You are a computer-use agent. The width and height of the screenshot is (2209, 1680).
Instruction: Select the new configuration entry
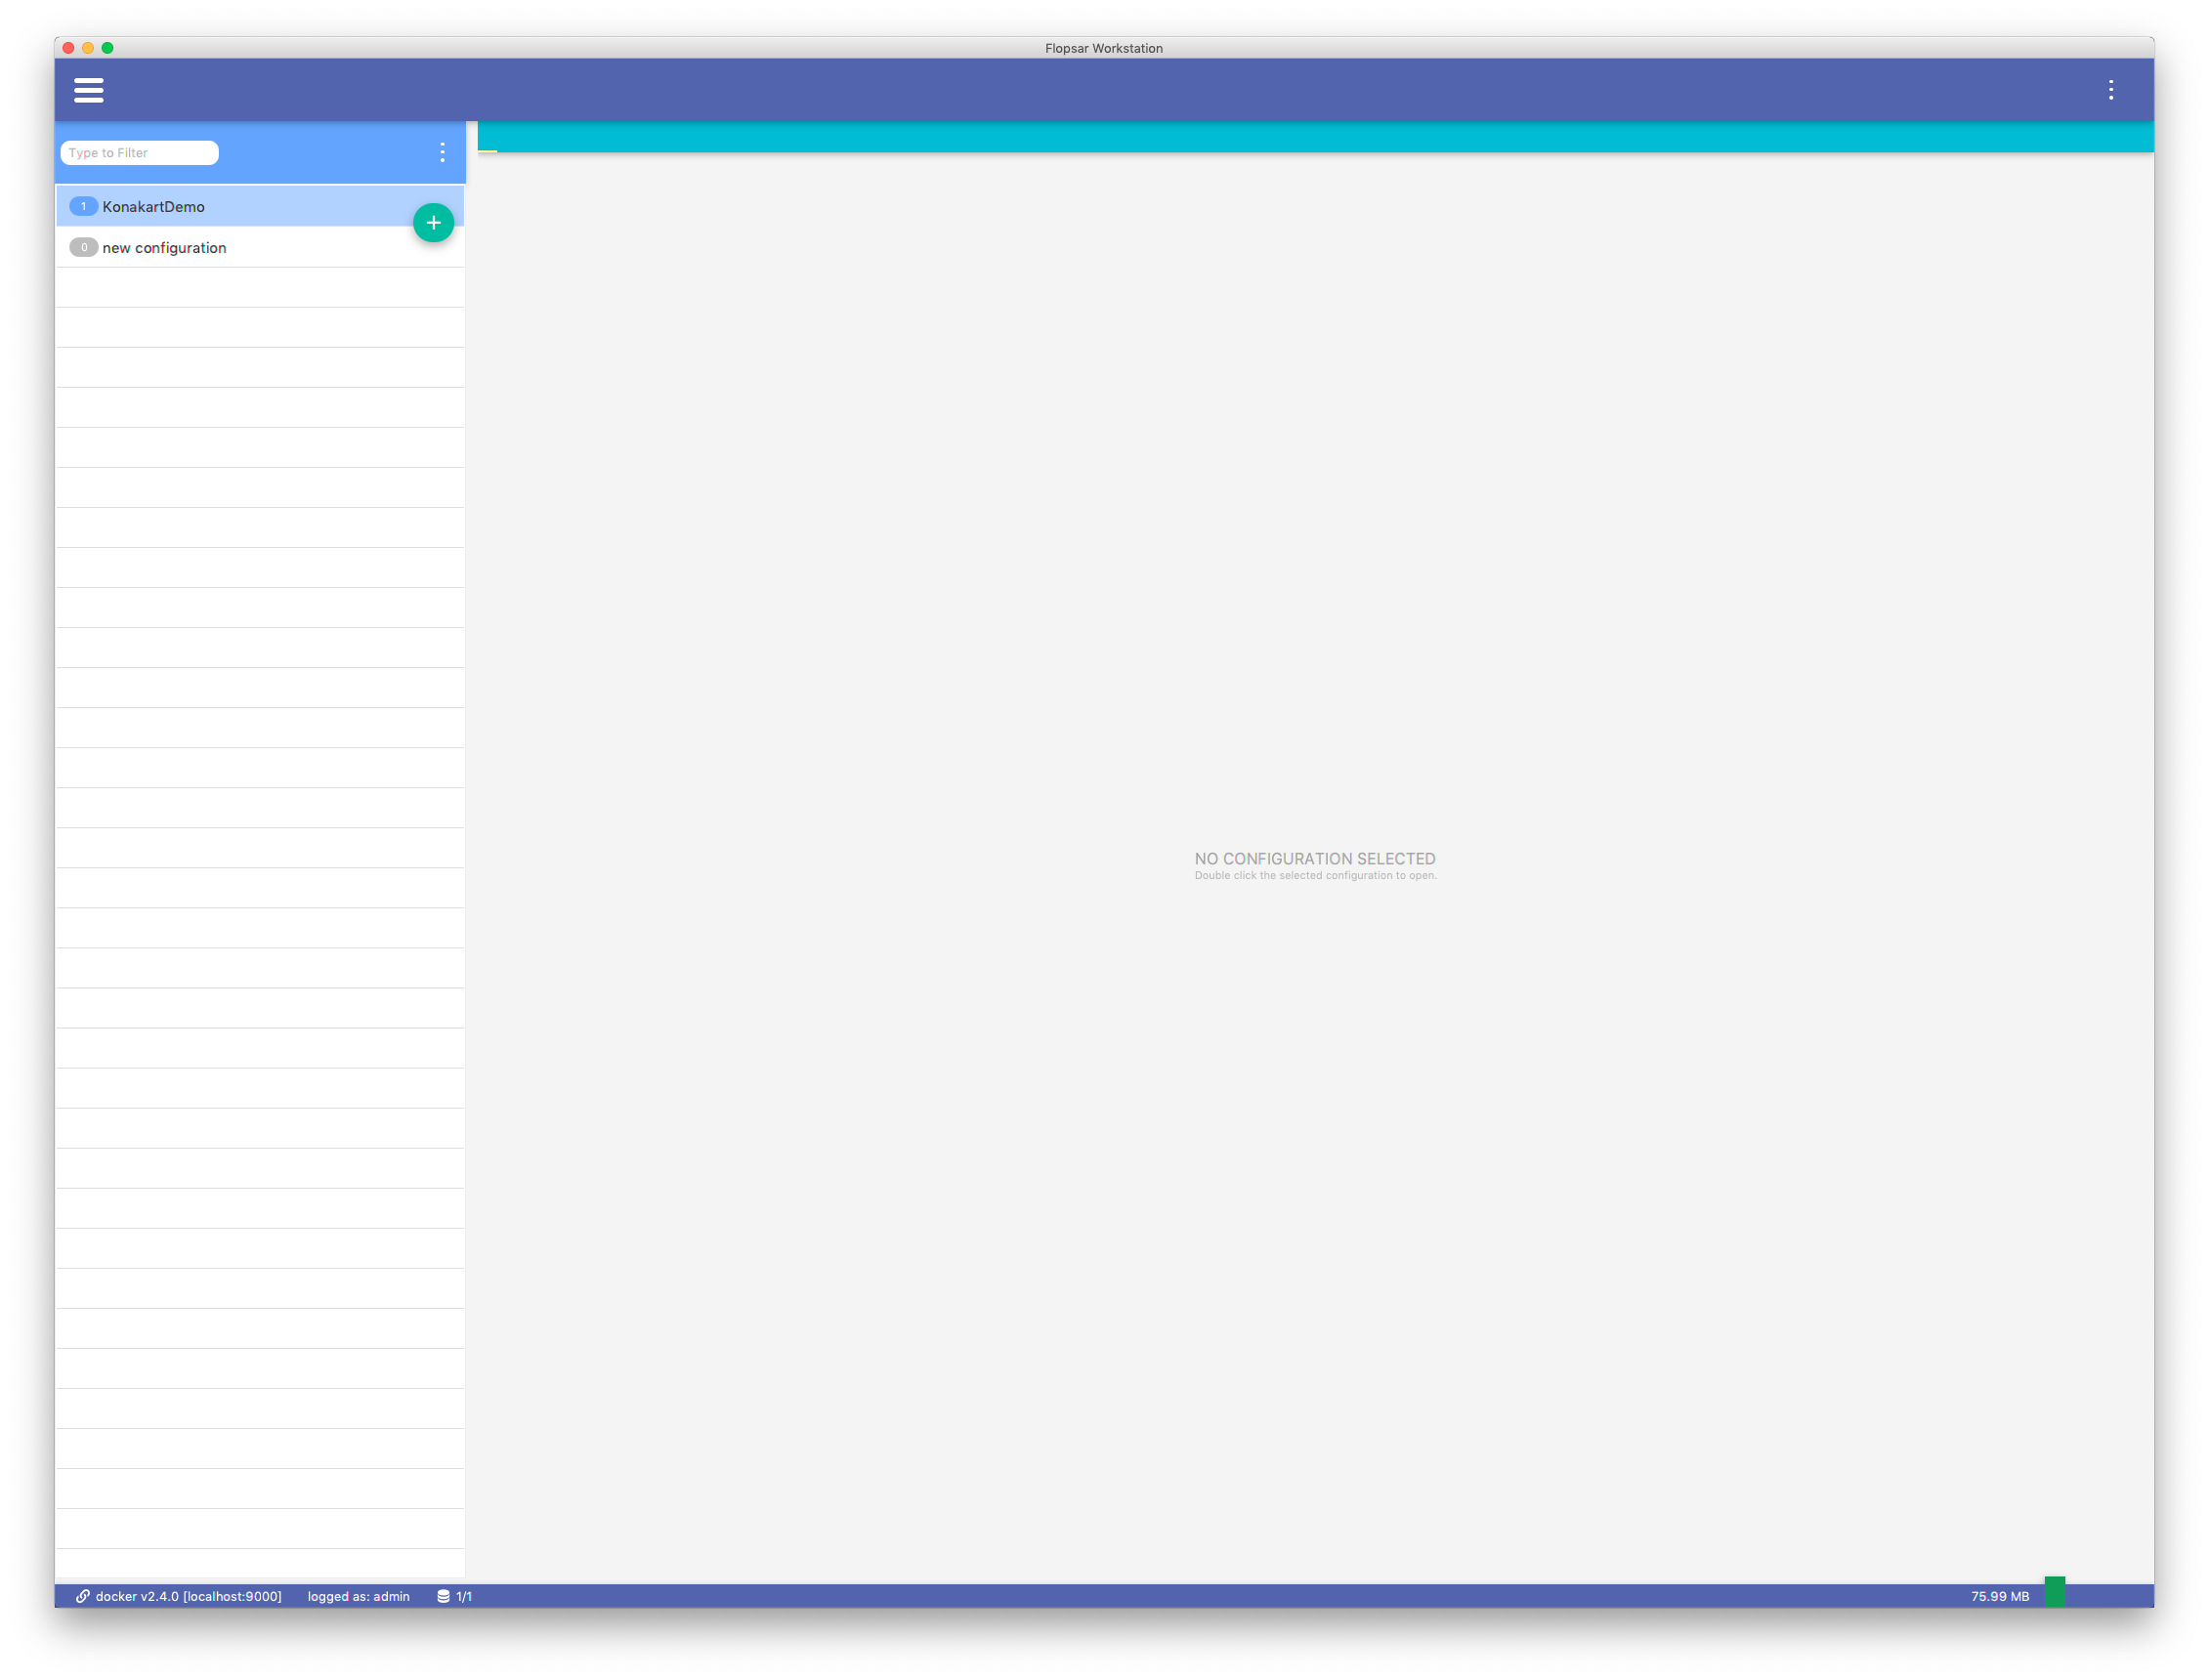[260, 247]
